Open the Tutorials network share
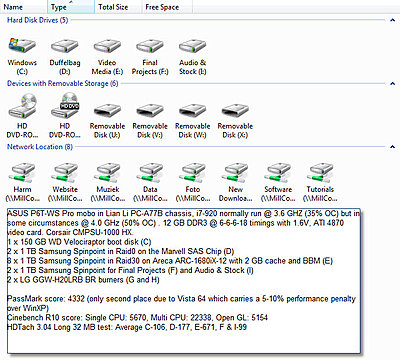 click(x=321, y=182)
